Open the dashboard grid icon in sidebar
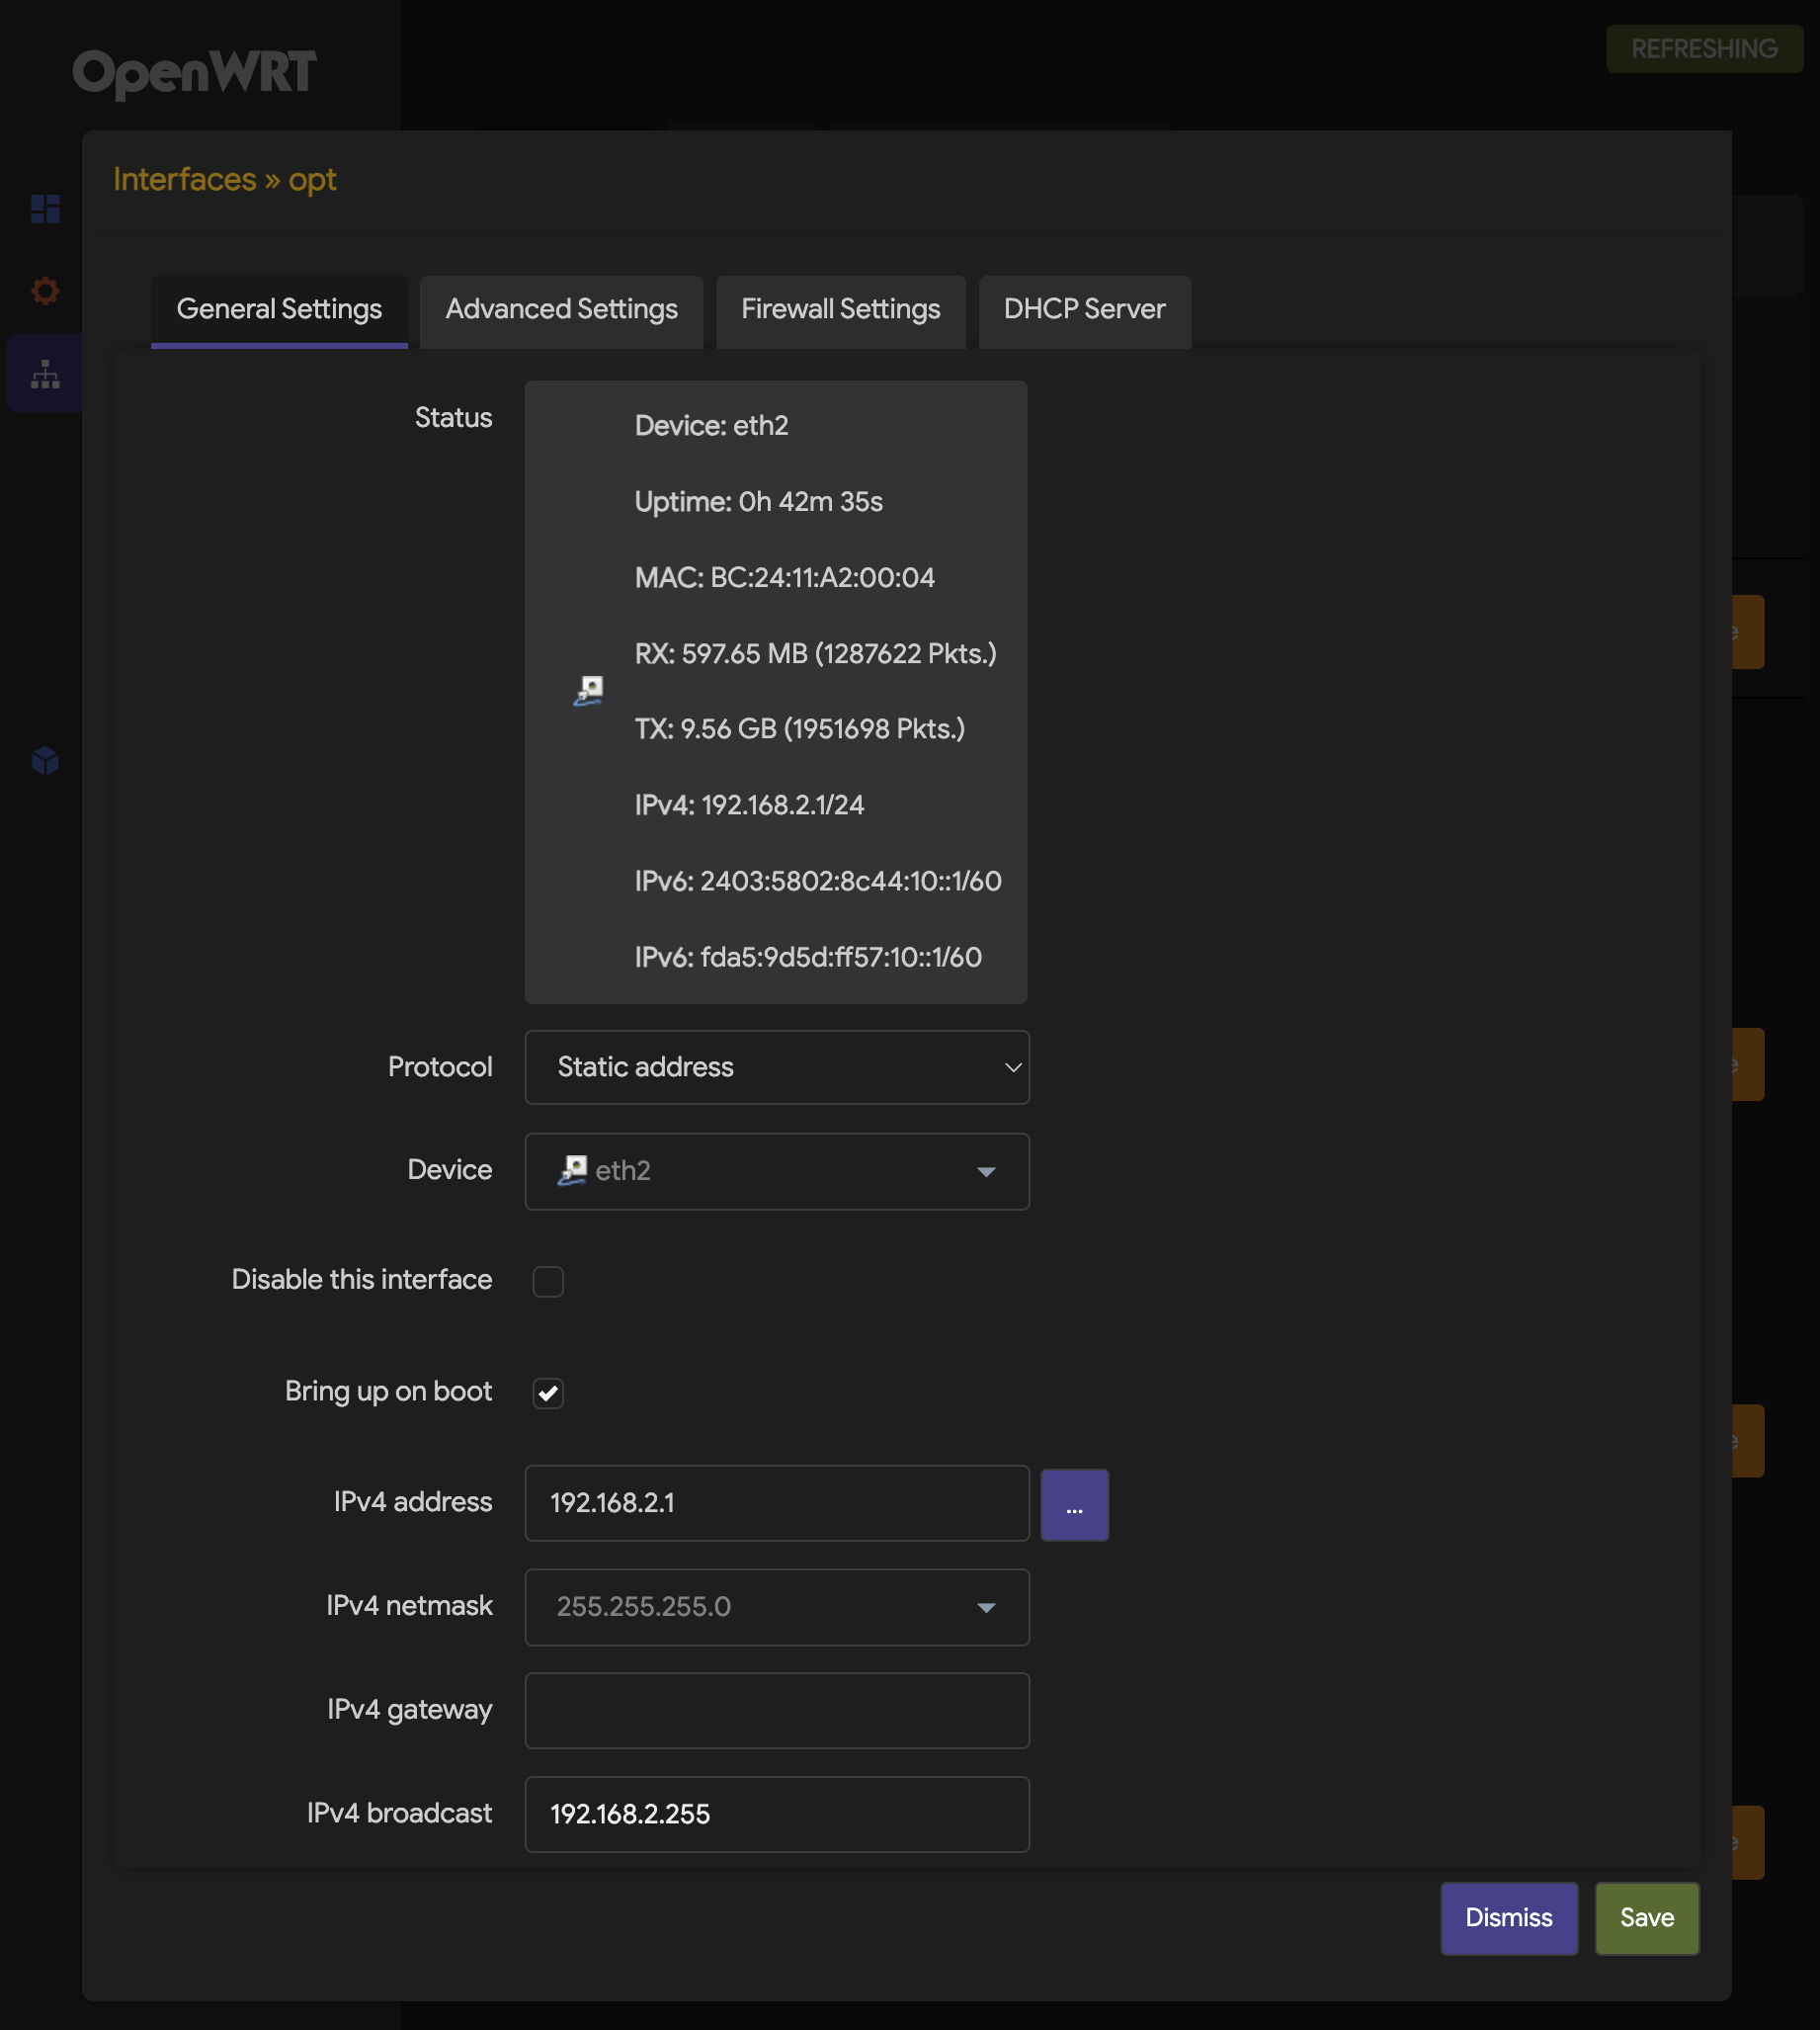This screenshot has width=1820, height=2030. click(45, 209)
